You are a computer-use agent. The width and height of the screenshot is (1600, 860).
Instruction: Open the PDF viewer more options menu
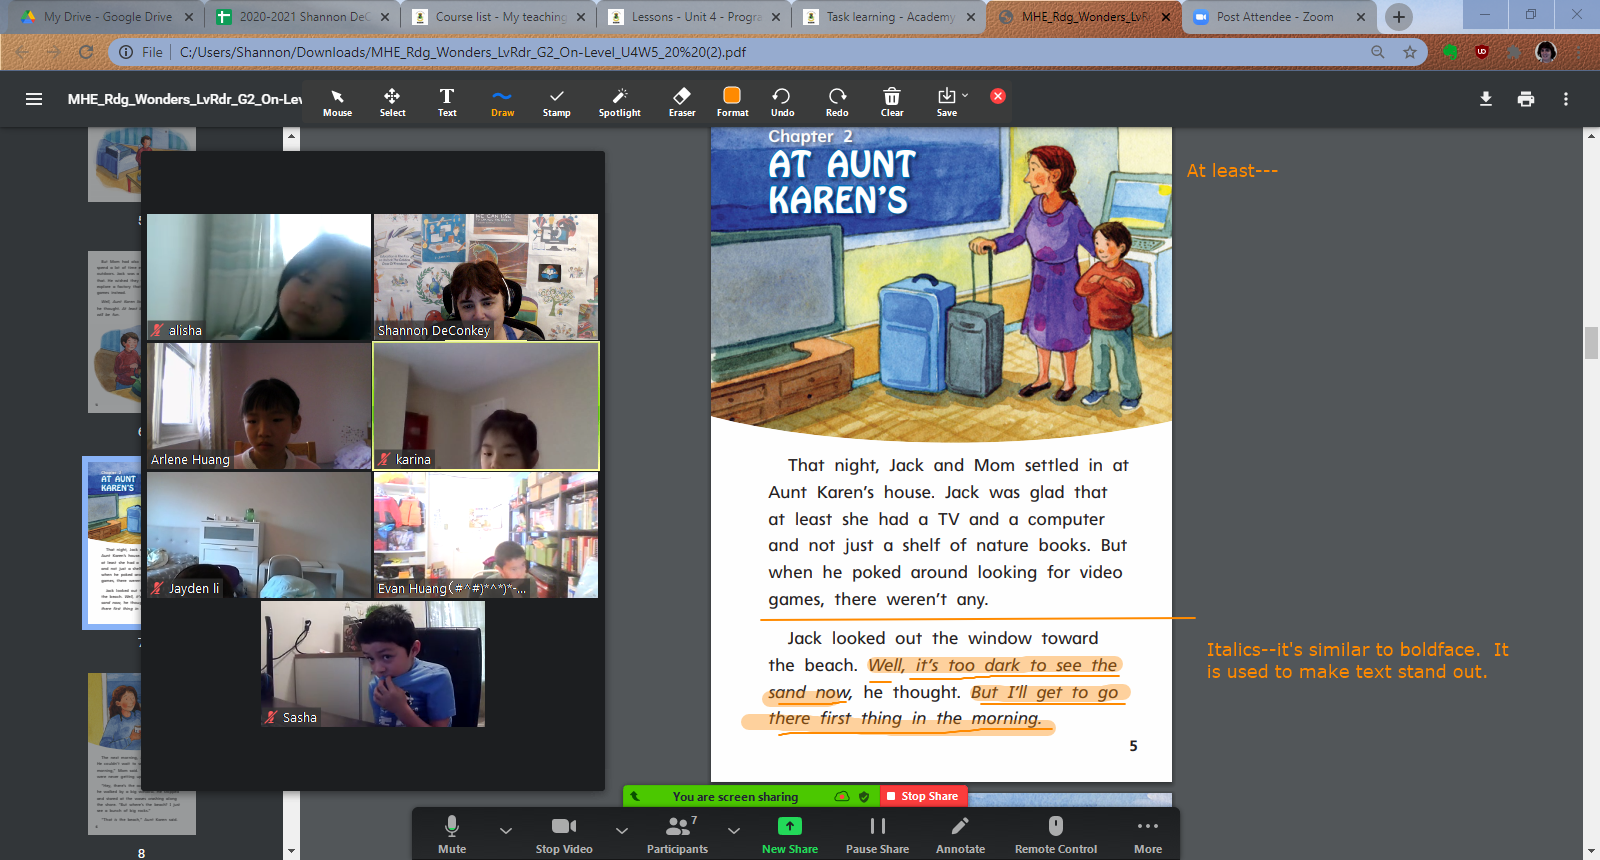point(1566,99)
